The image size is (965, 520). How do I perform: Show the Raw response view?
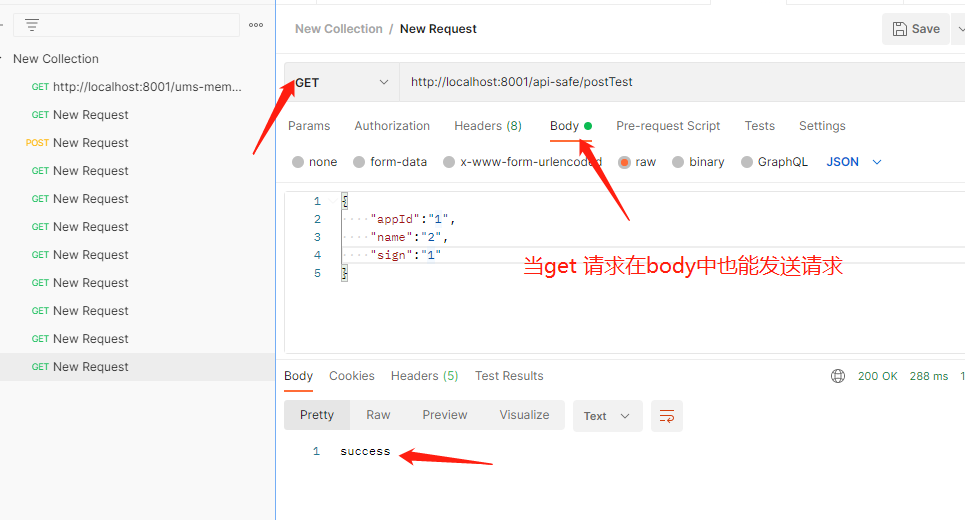click(378, 415)
